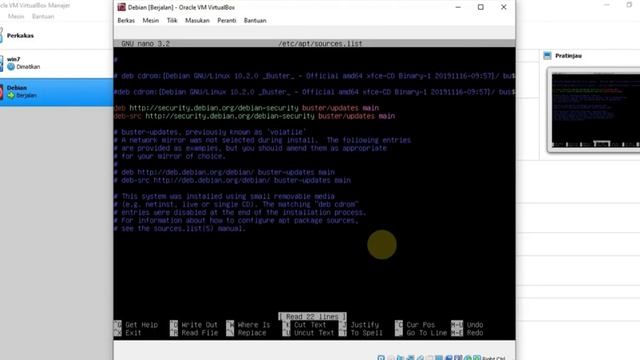Open Bantuan menu in VirtualBox Manager window
640x360 pixels.
point(43,16)
